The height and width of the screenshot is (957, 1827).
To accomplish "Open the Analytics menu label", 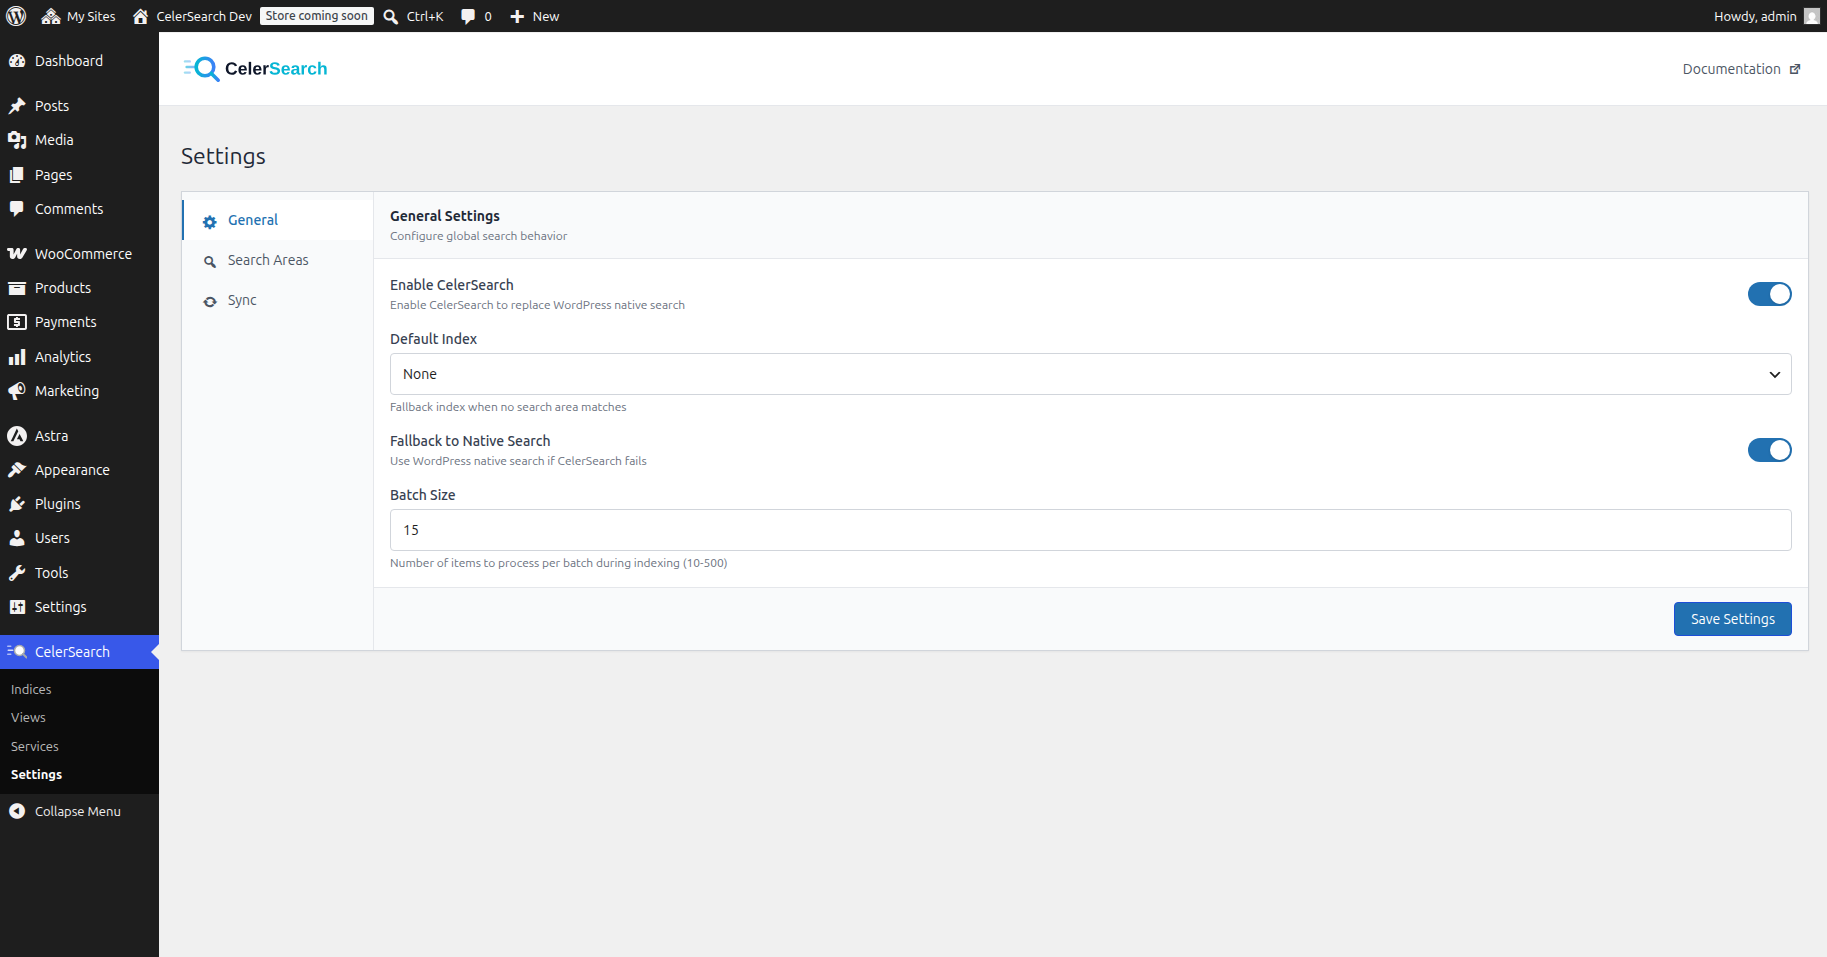I will [x=63, y=357].
